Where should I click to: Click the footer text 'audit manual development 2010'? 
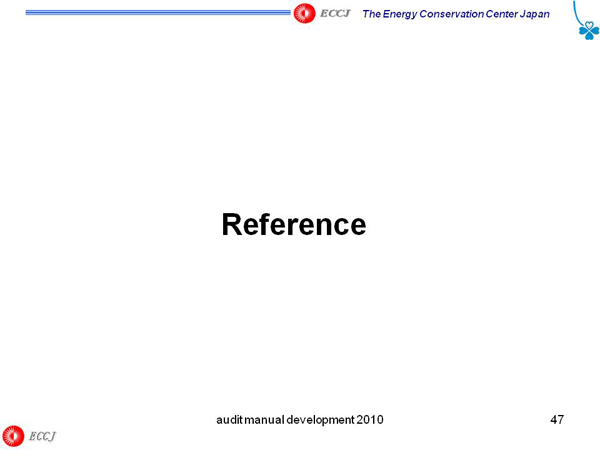(300, 420)
